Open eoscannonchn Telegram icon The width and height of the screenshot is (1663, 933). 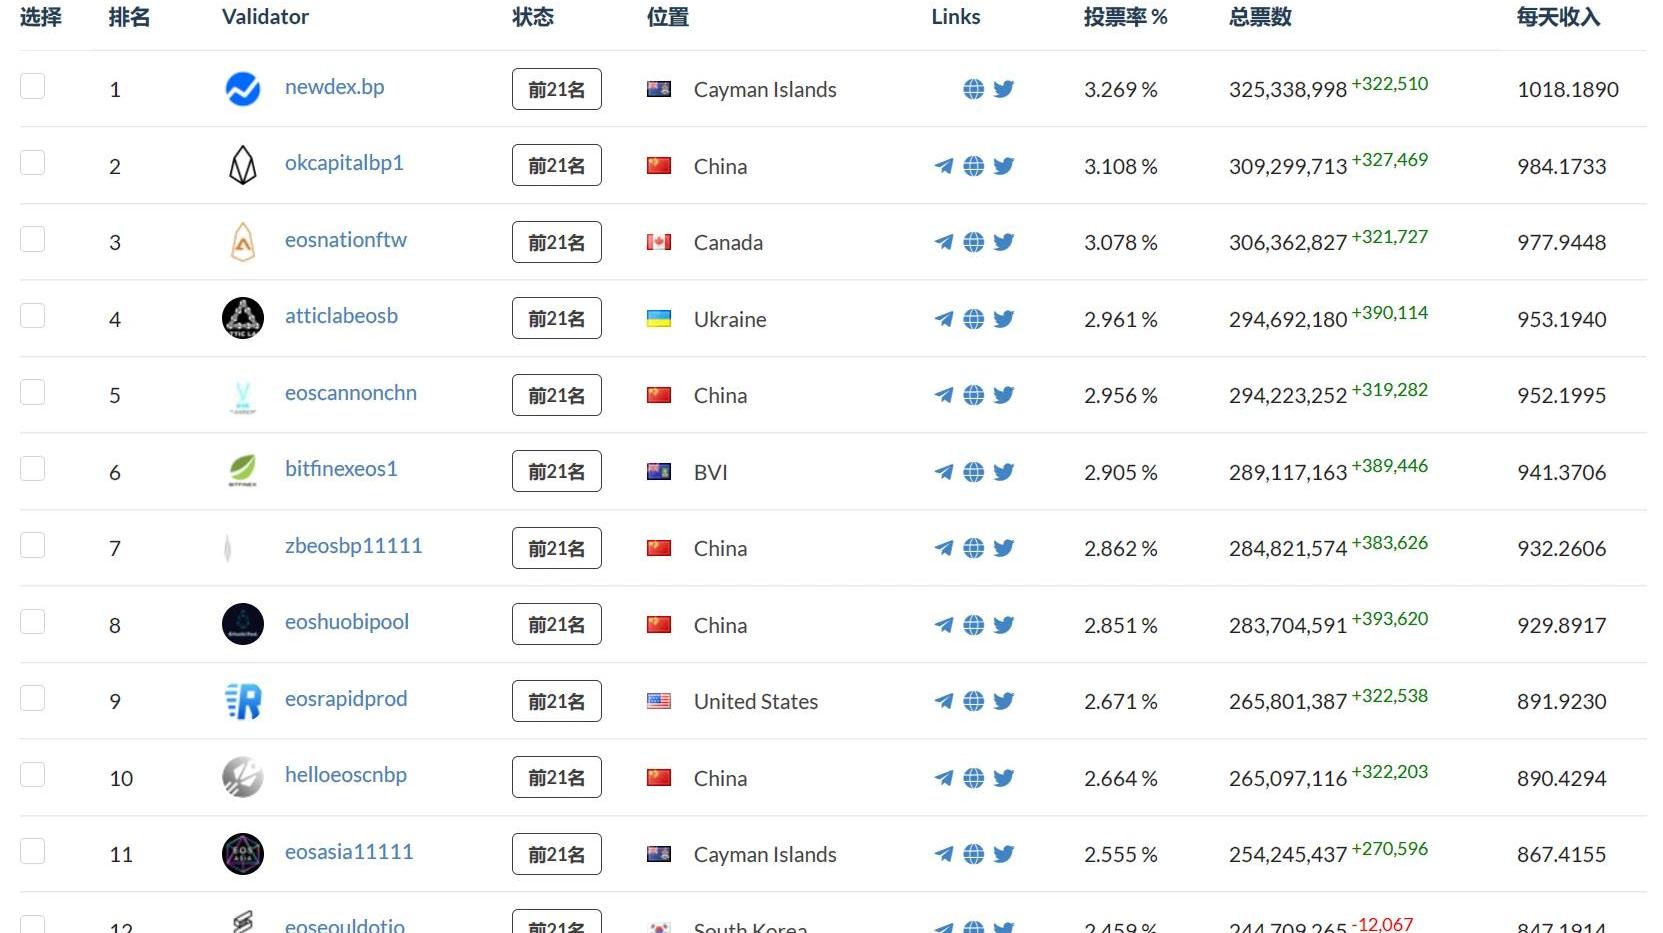(x=943, y=395)
